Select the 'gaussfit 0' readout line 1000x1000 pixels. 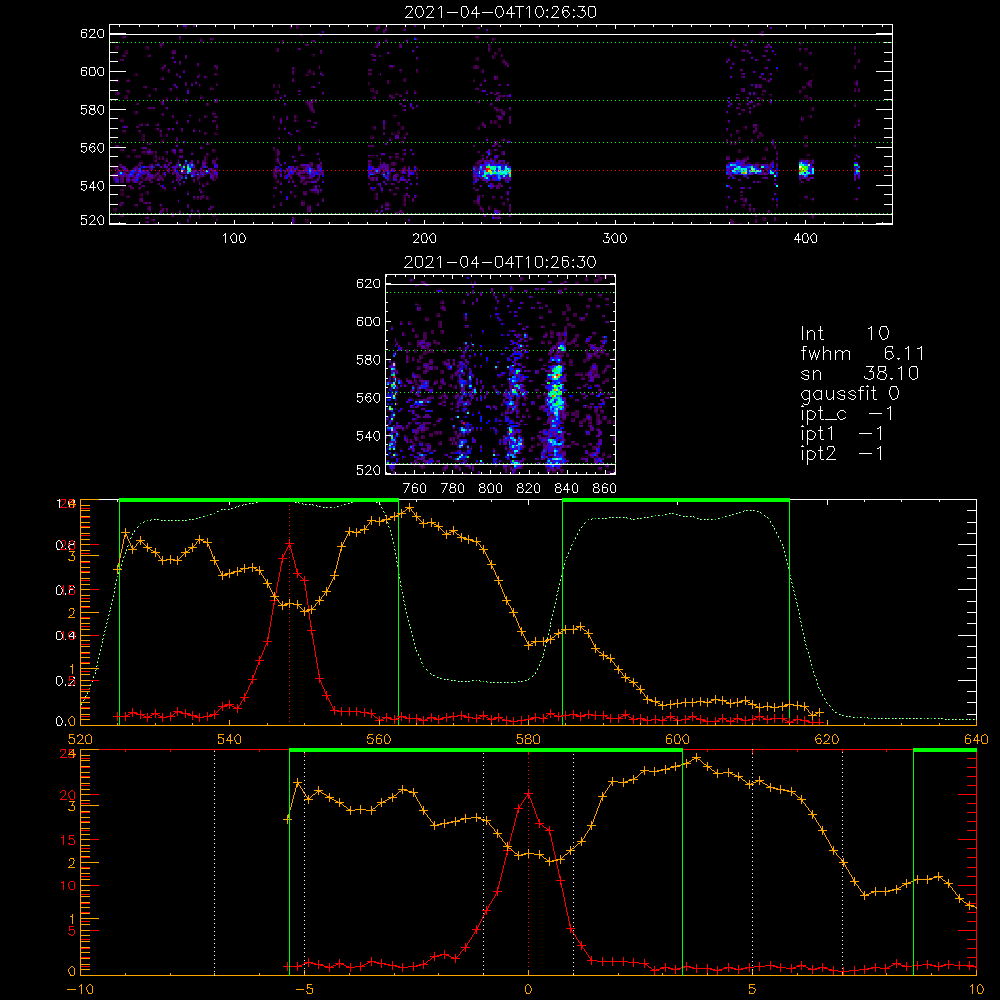(x=850, y=393)
